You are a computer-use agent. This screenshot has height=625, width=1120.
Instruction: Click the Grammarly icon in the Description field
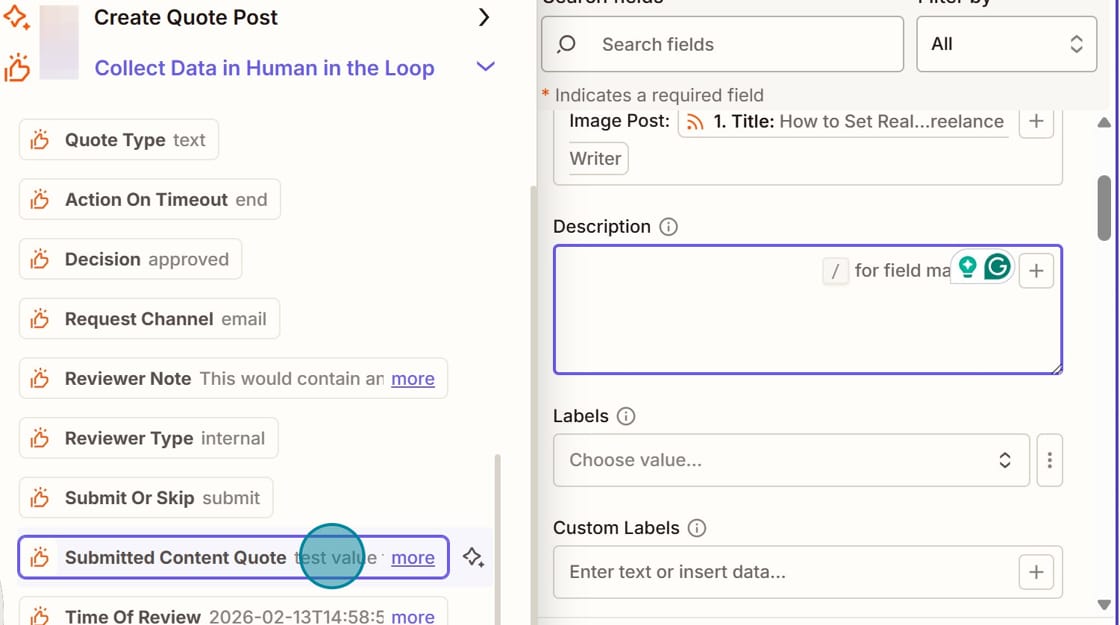pos(996,266)
